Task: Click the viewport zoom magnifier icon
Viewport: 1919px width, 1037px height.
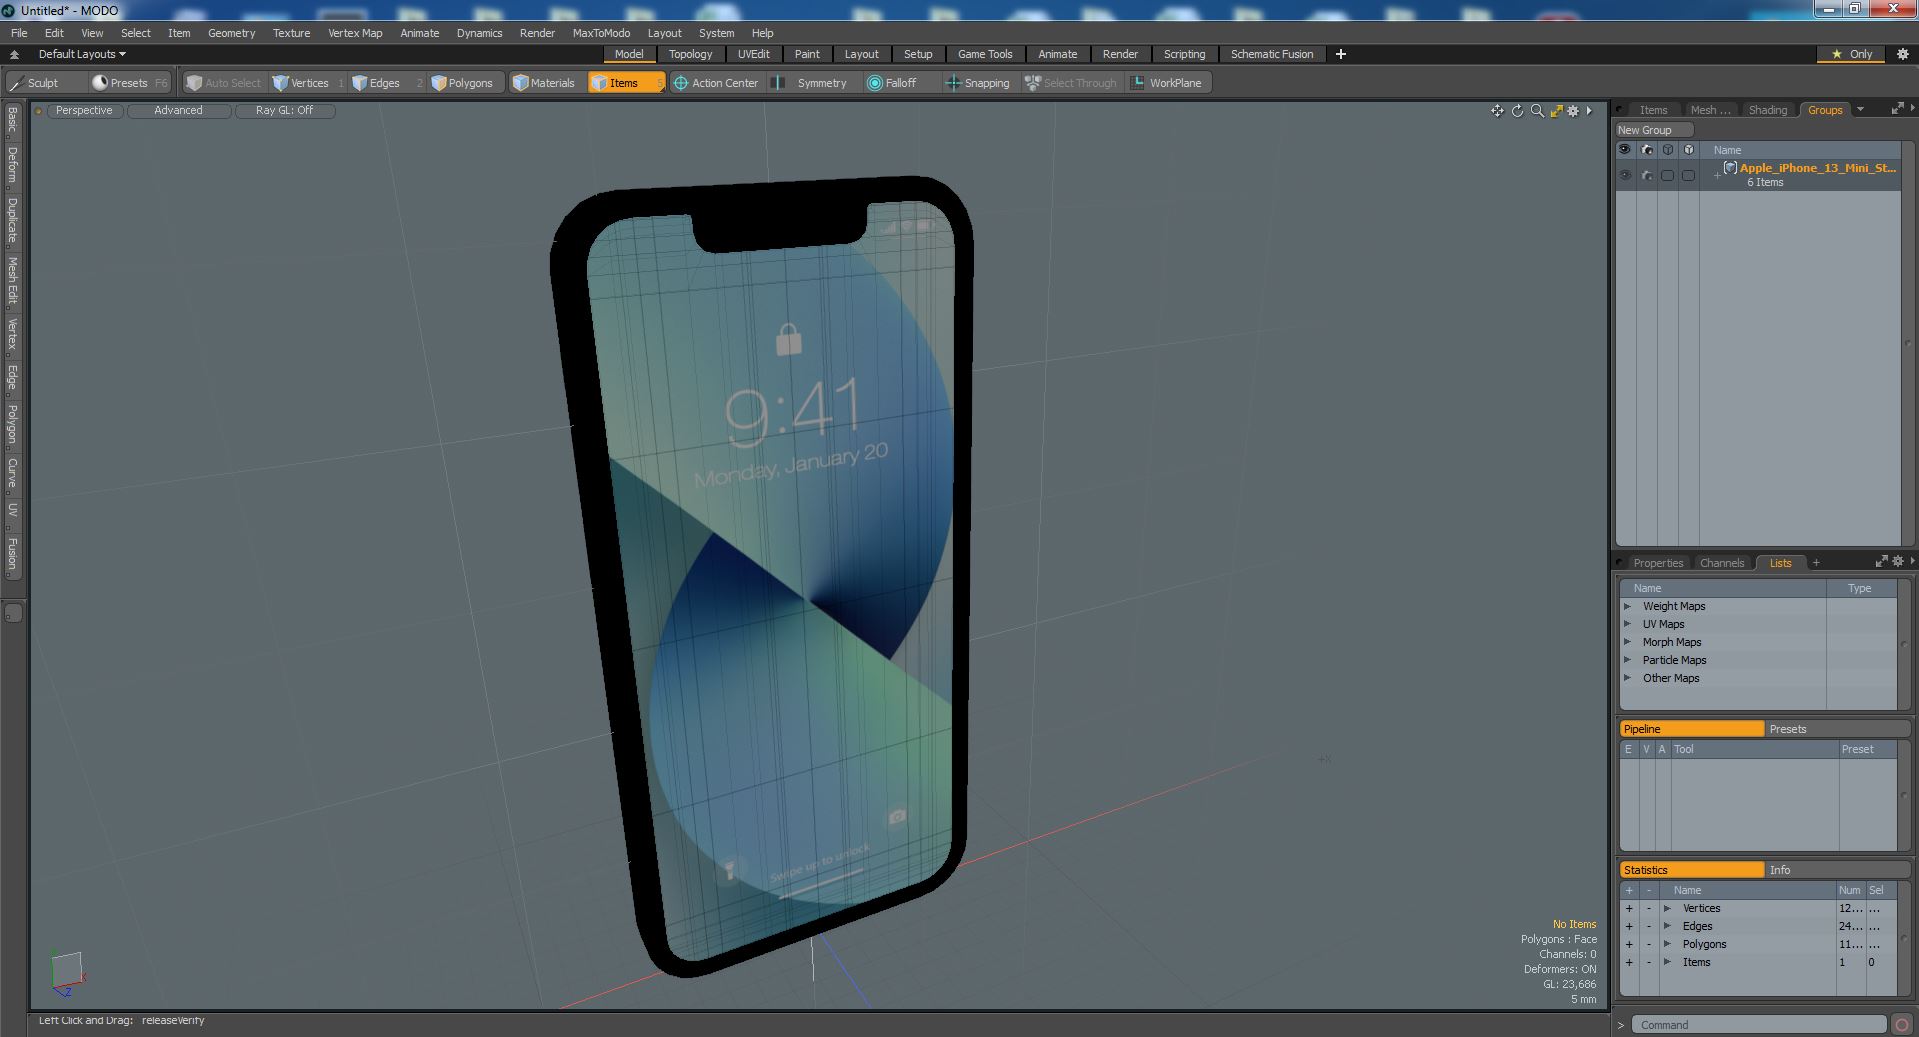Action: 1537,111
